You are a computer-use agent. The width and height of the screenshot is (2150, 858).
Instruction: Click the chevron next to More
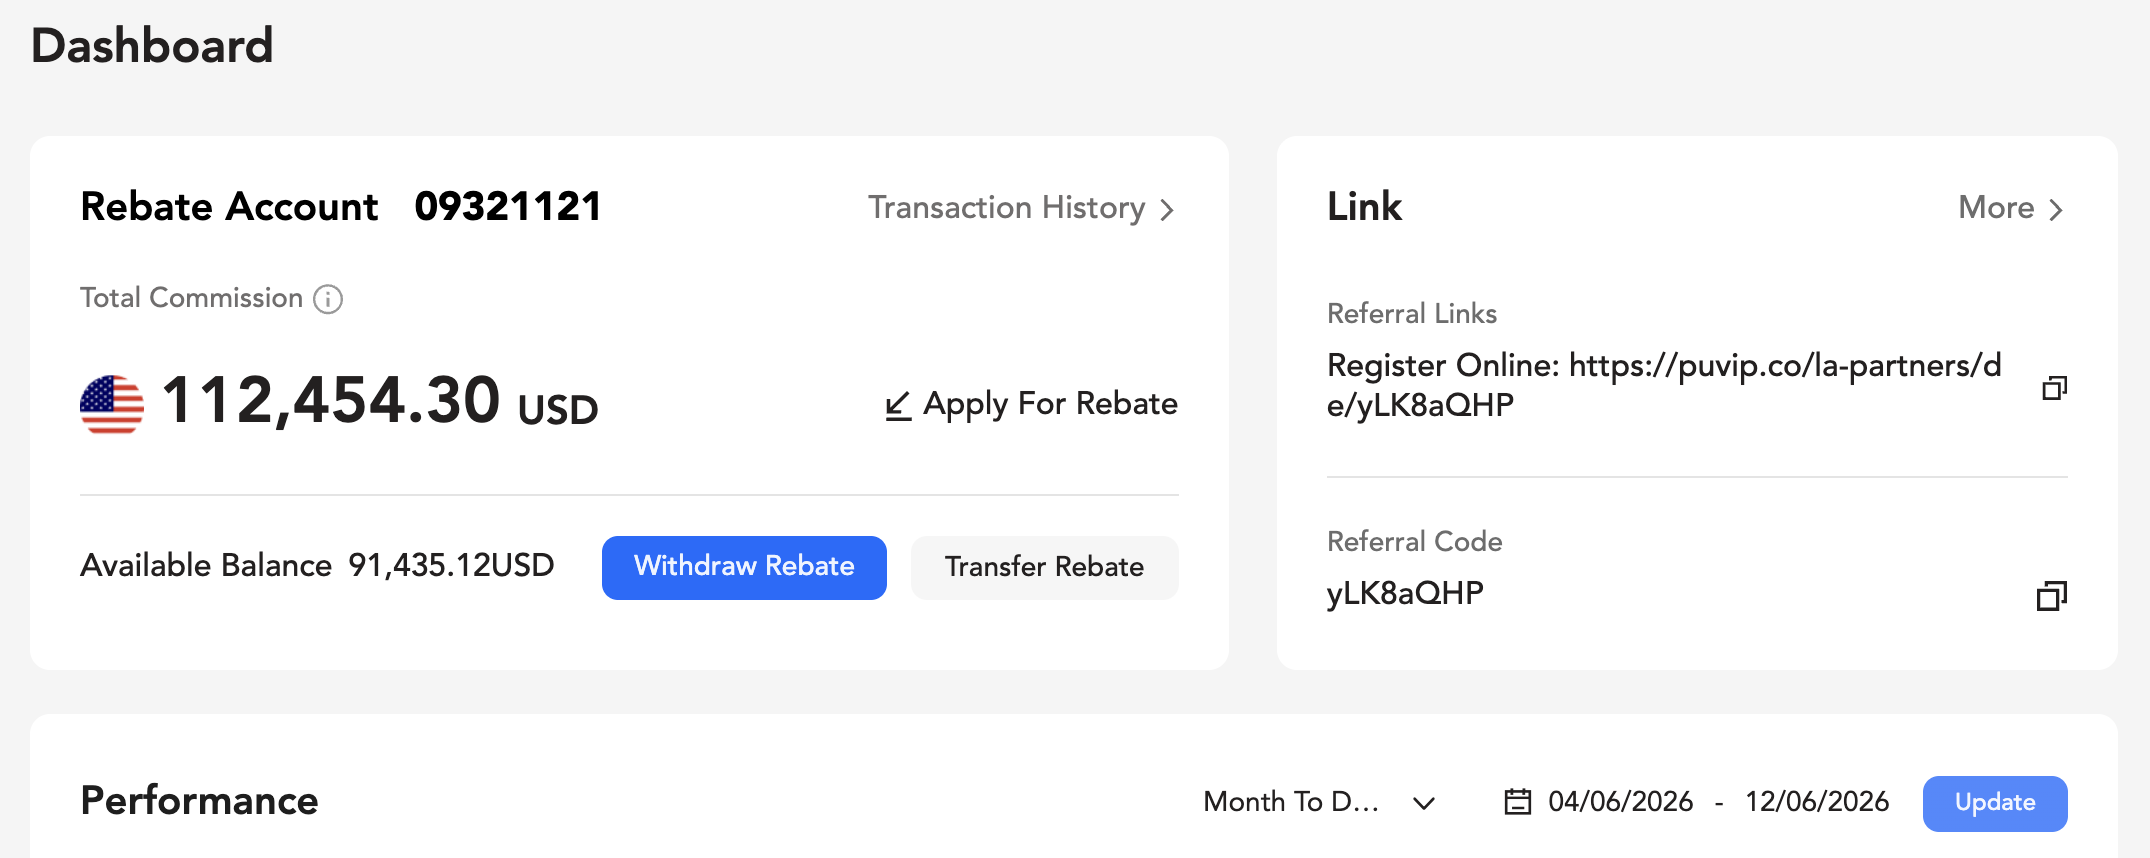point(2056,209)
